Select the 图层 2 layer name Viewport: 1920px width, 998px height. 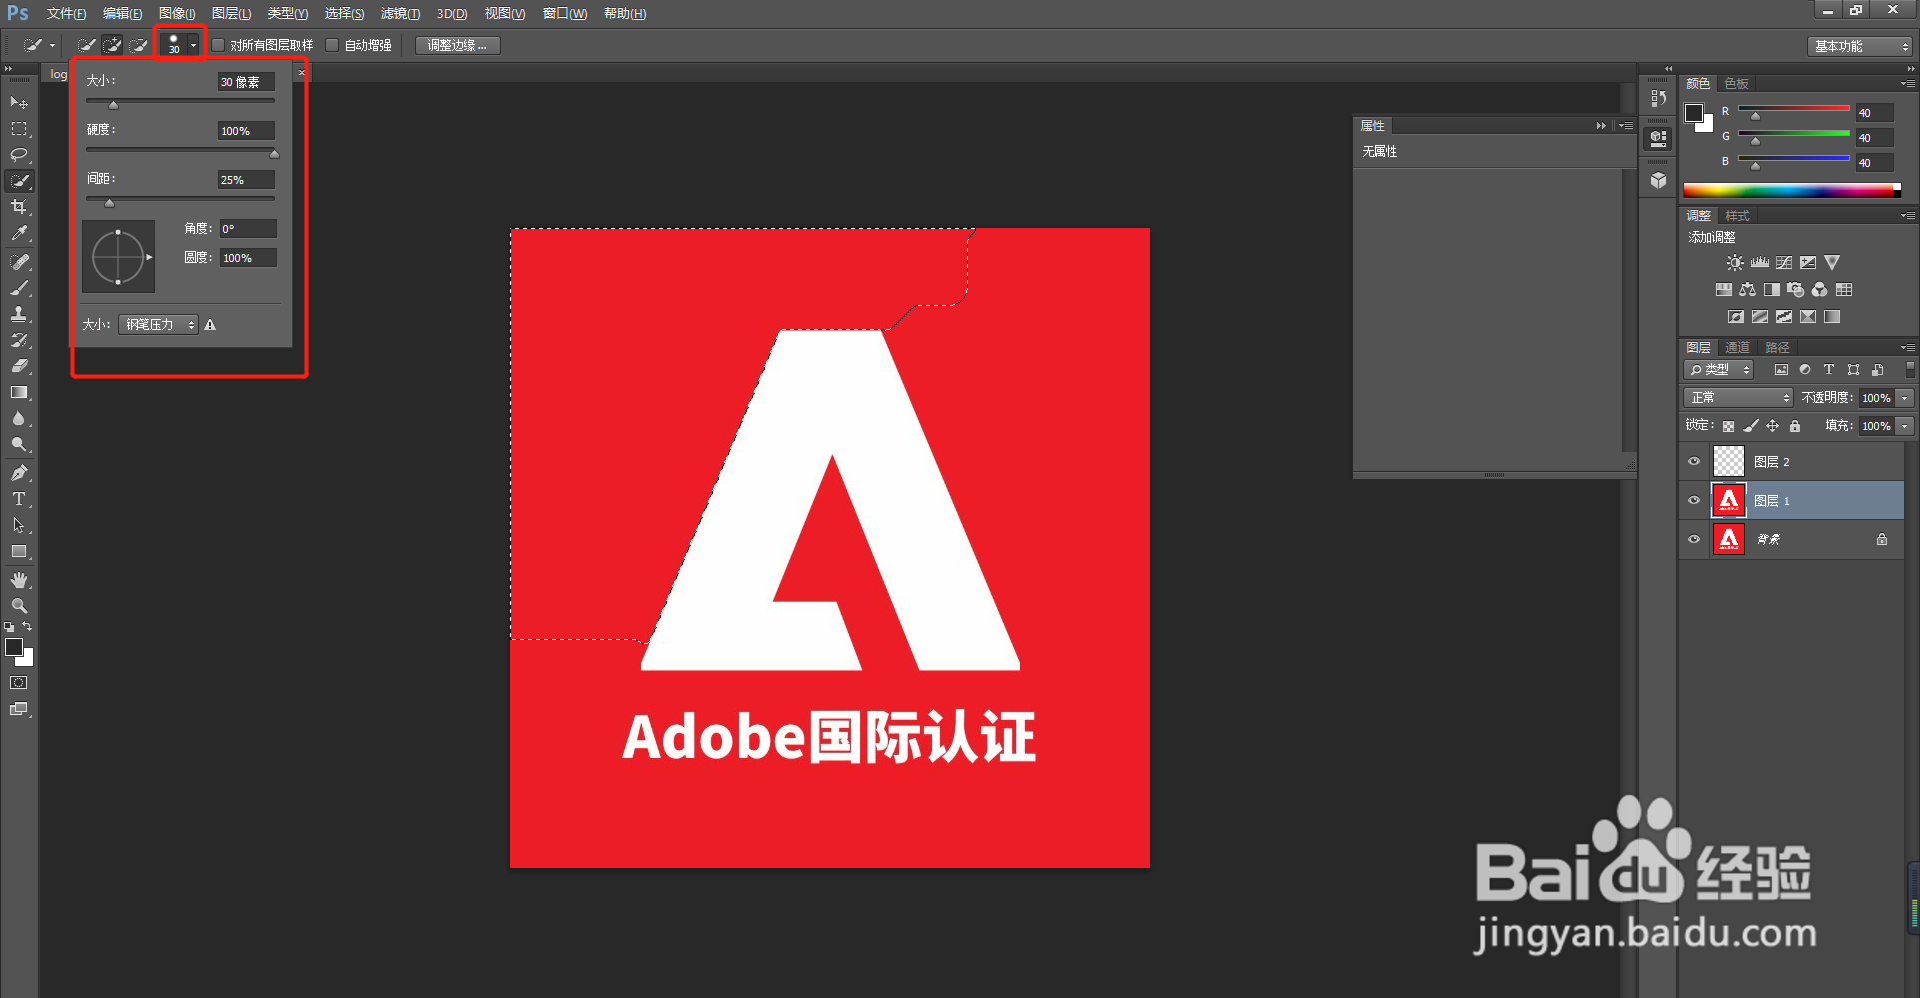pyautogui.click(x=1772, y=462)
